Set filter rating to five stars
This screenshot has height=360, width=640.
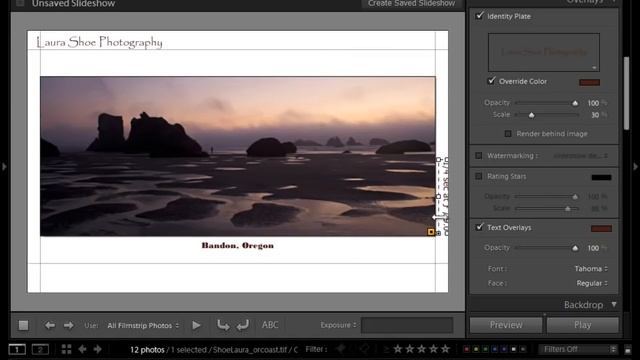445,349
